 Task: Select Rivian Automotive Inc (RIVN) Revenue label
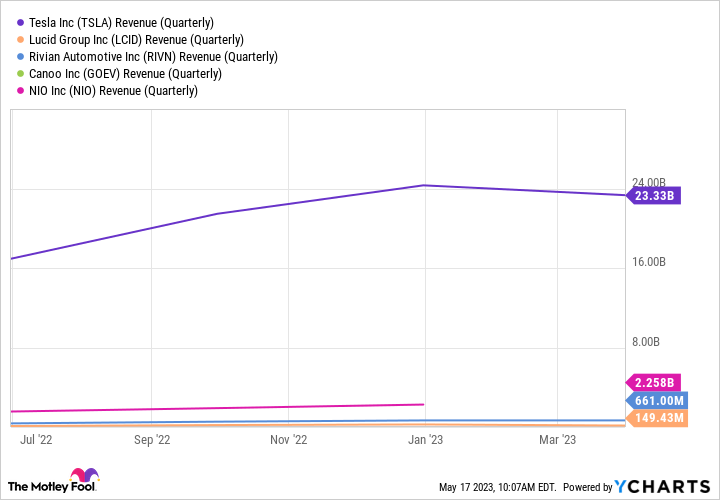pyautogui.click(x=153, y=57)
